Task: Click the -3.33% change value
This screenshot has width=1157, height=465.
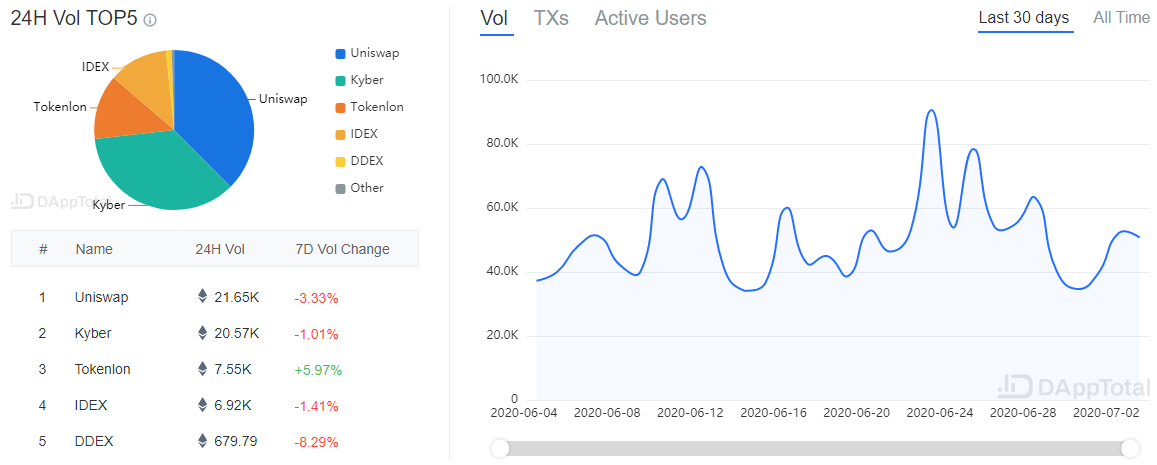Action: pyautogui.click(x=316, y=298)
